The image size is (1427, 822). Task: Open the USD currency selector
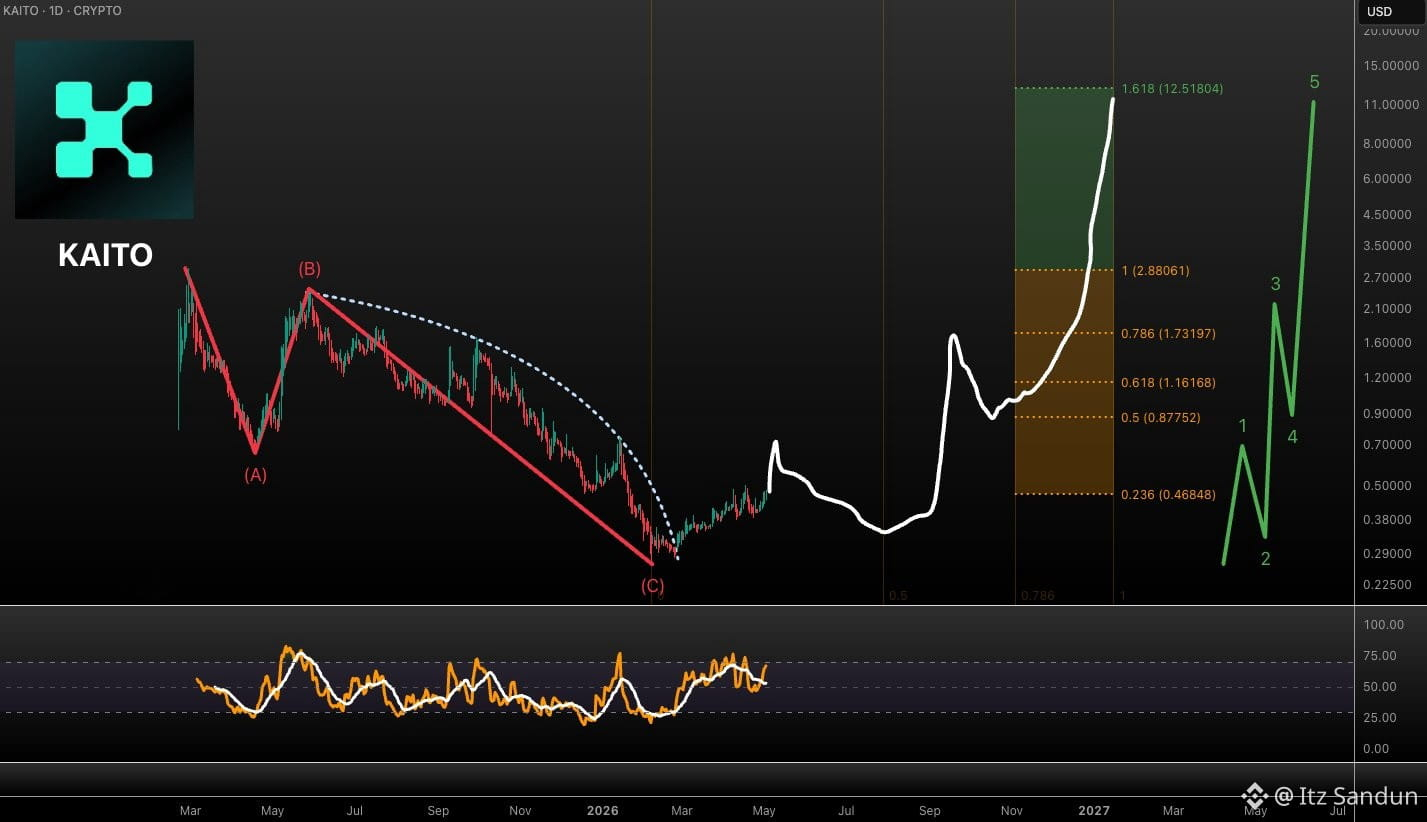[1380, 12]
